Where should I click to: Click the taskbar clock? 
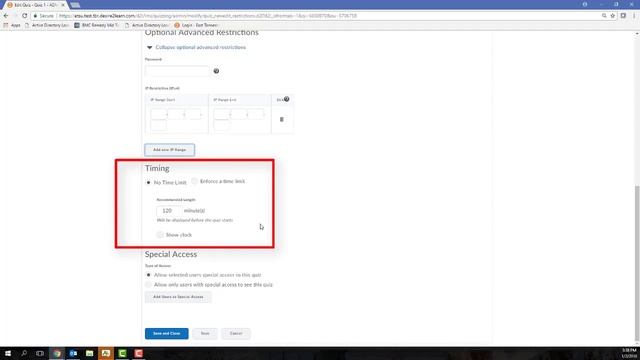coord(629,353)
